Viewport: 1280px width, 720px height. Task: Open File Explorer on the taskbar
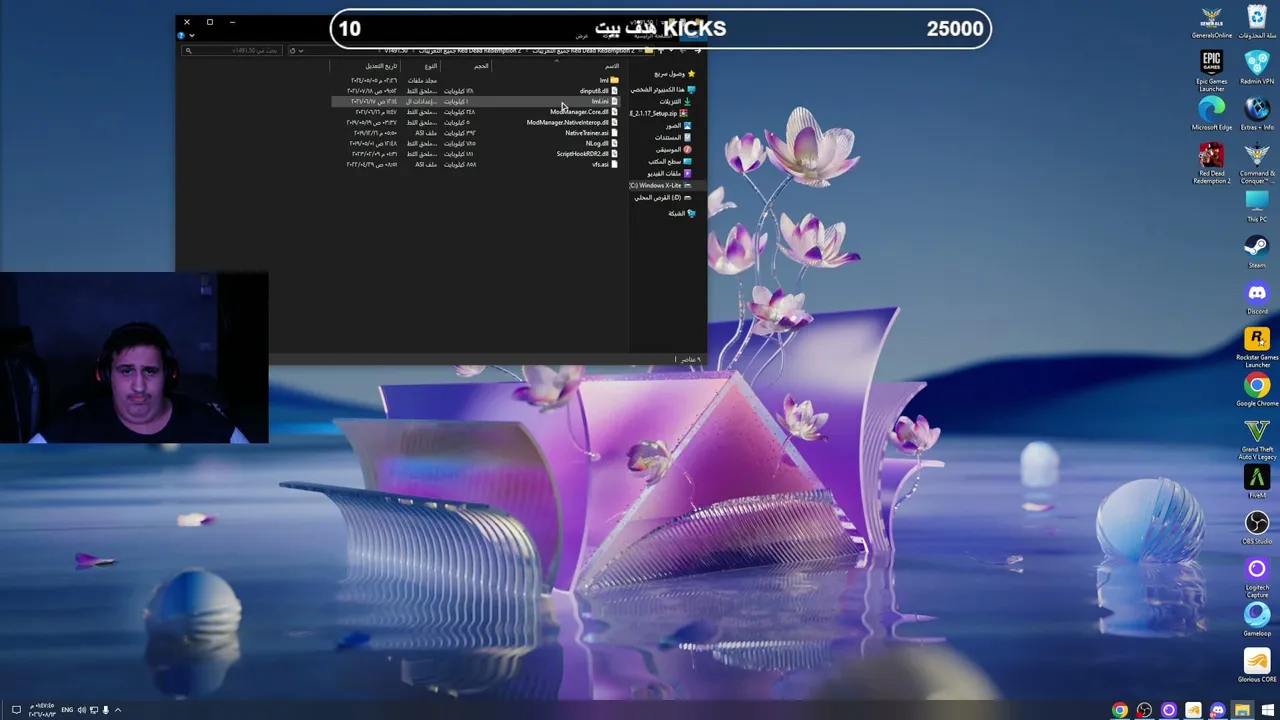pos(1242,710)
